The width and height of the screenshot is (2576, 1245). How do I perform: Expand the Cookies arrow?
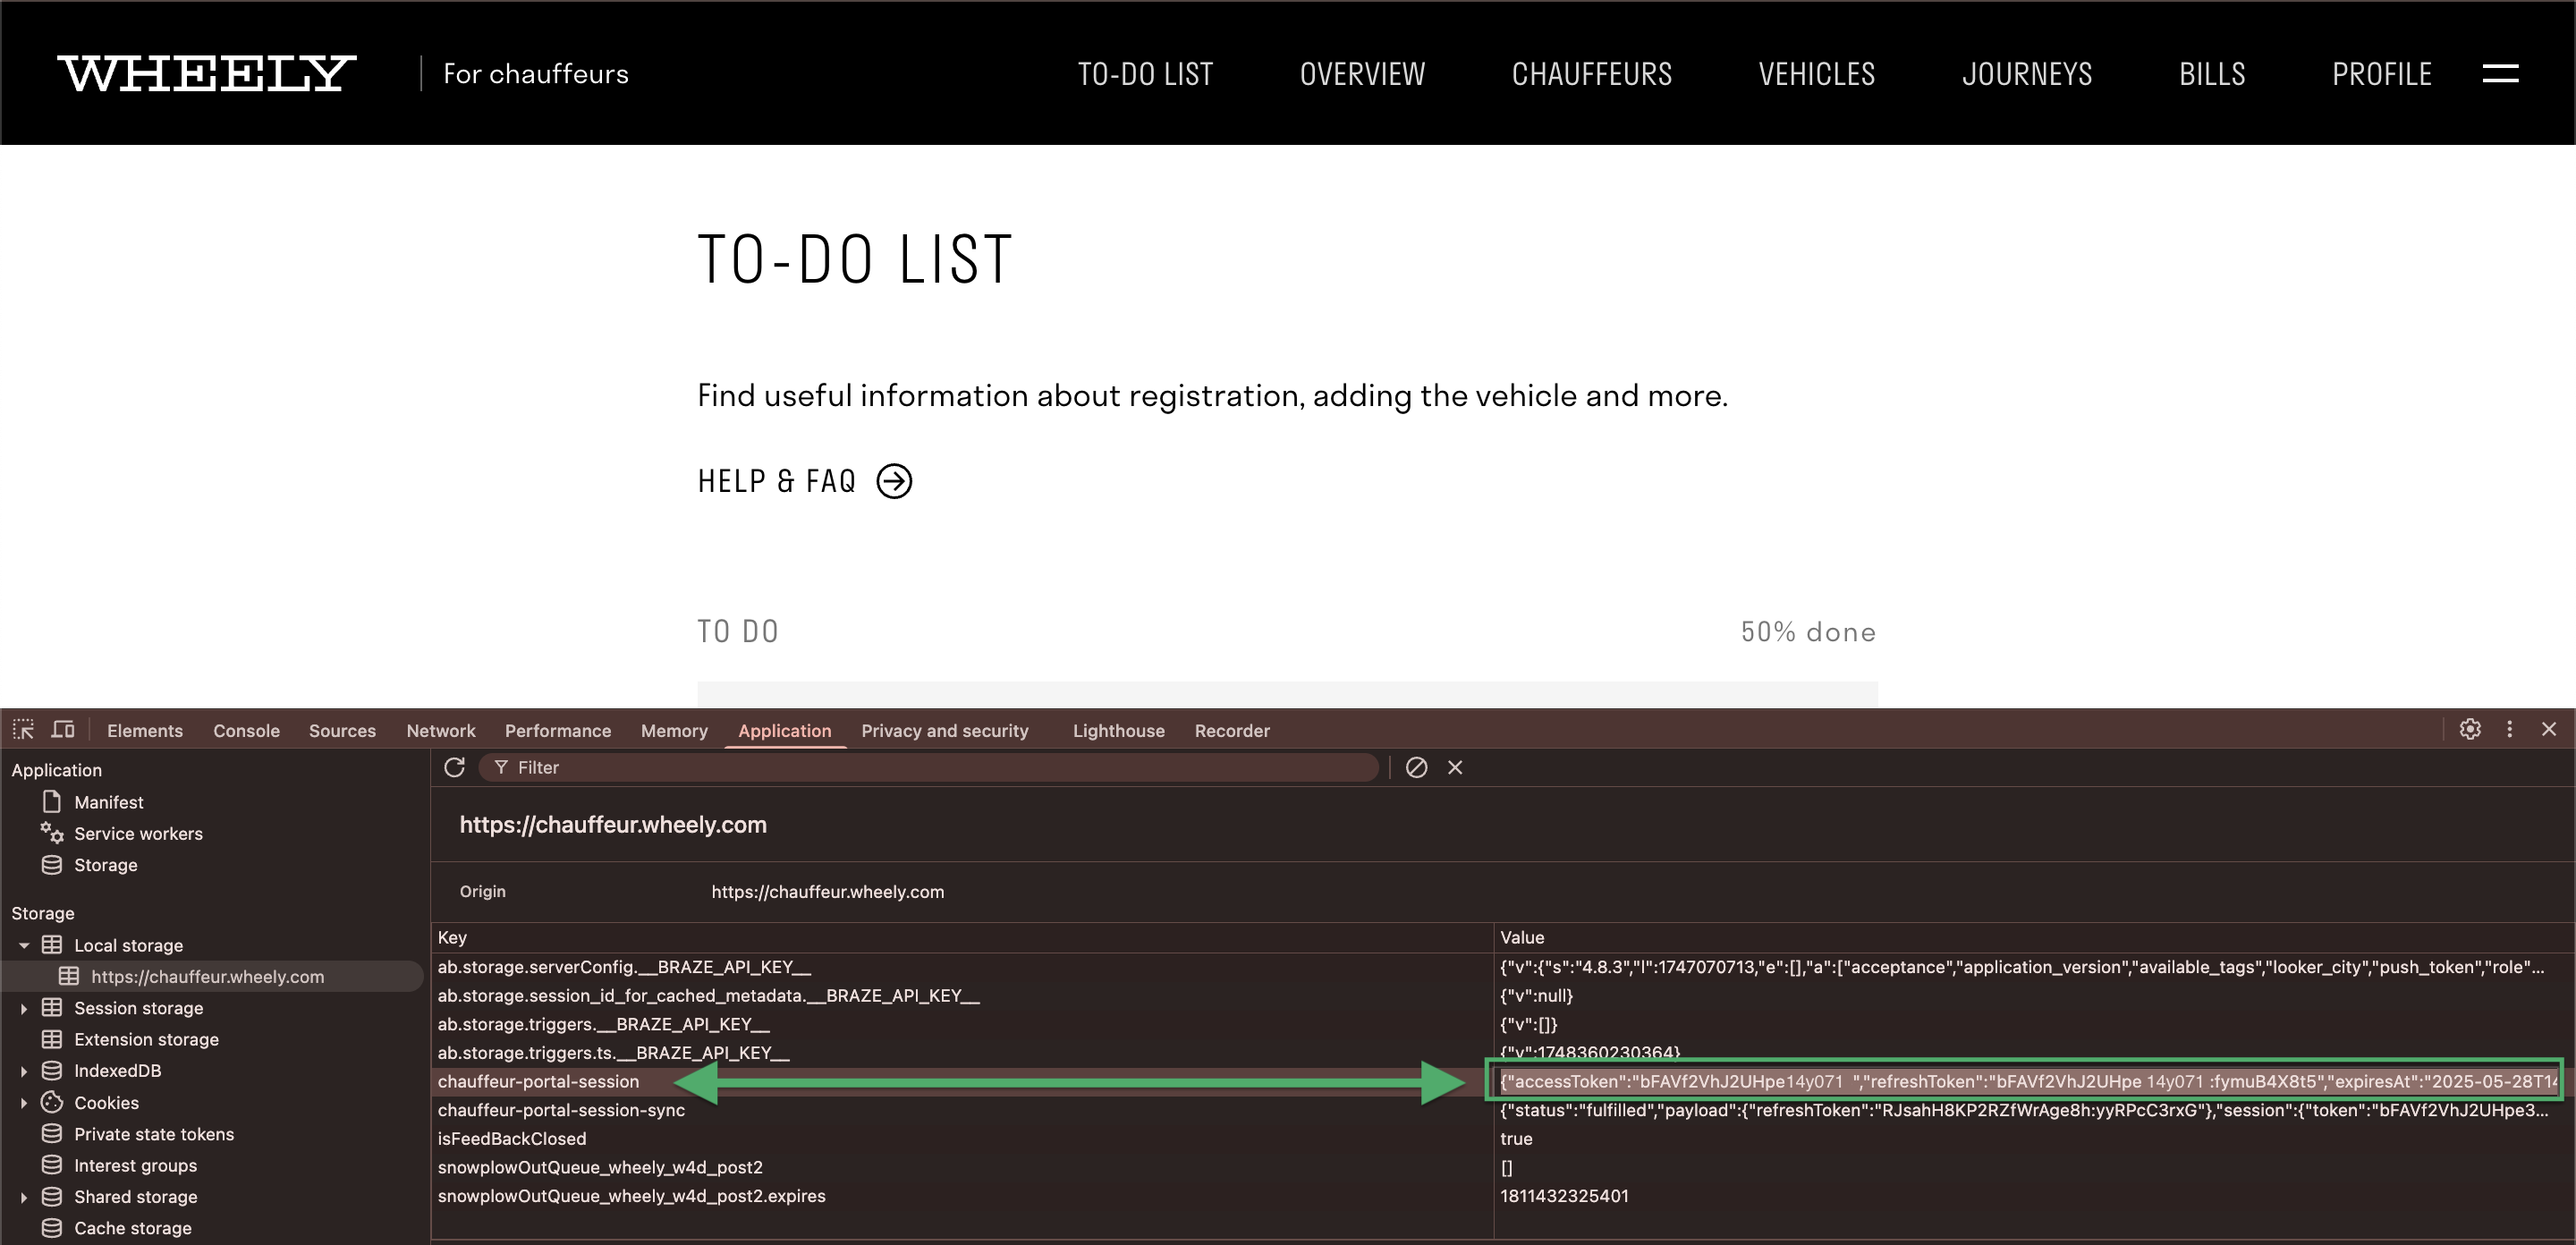24,1103
